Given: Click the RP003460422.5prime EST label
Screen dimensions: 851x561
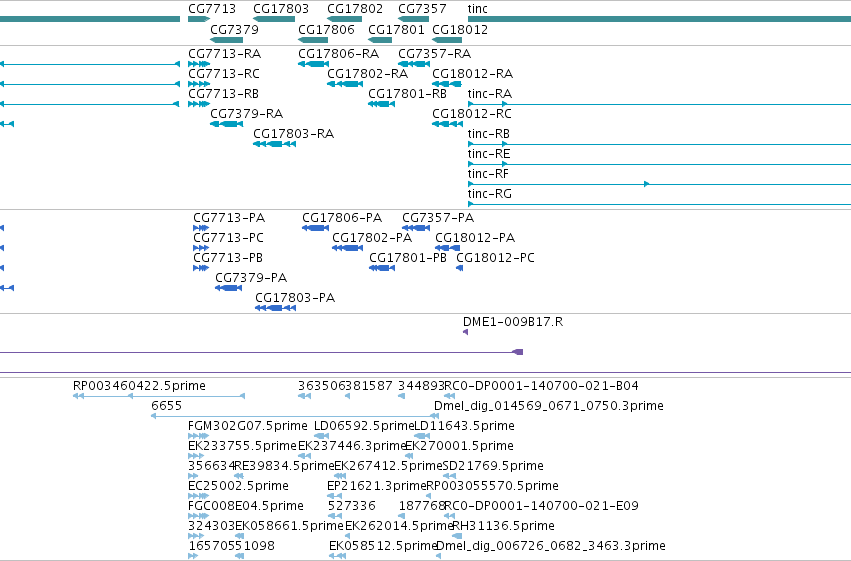Looking at the screenshot, I should [x=139, y=386].
